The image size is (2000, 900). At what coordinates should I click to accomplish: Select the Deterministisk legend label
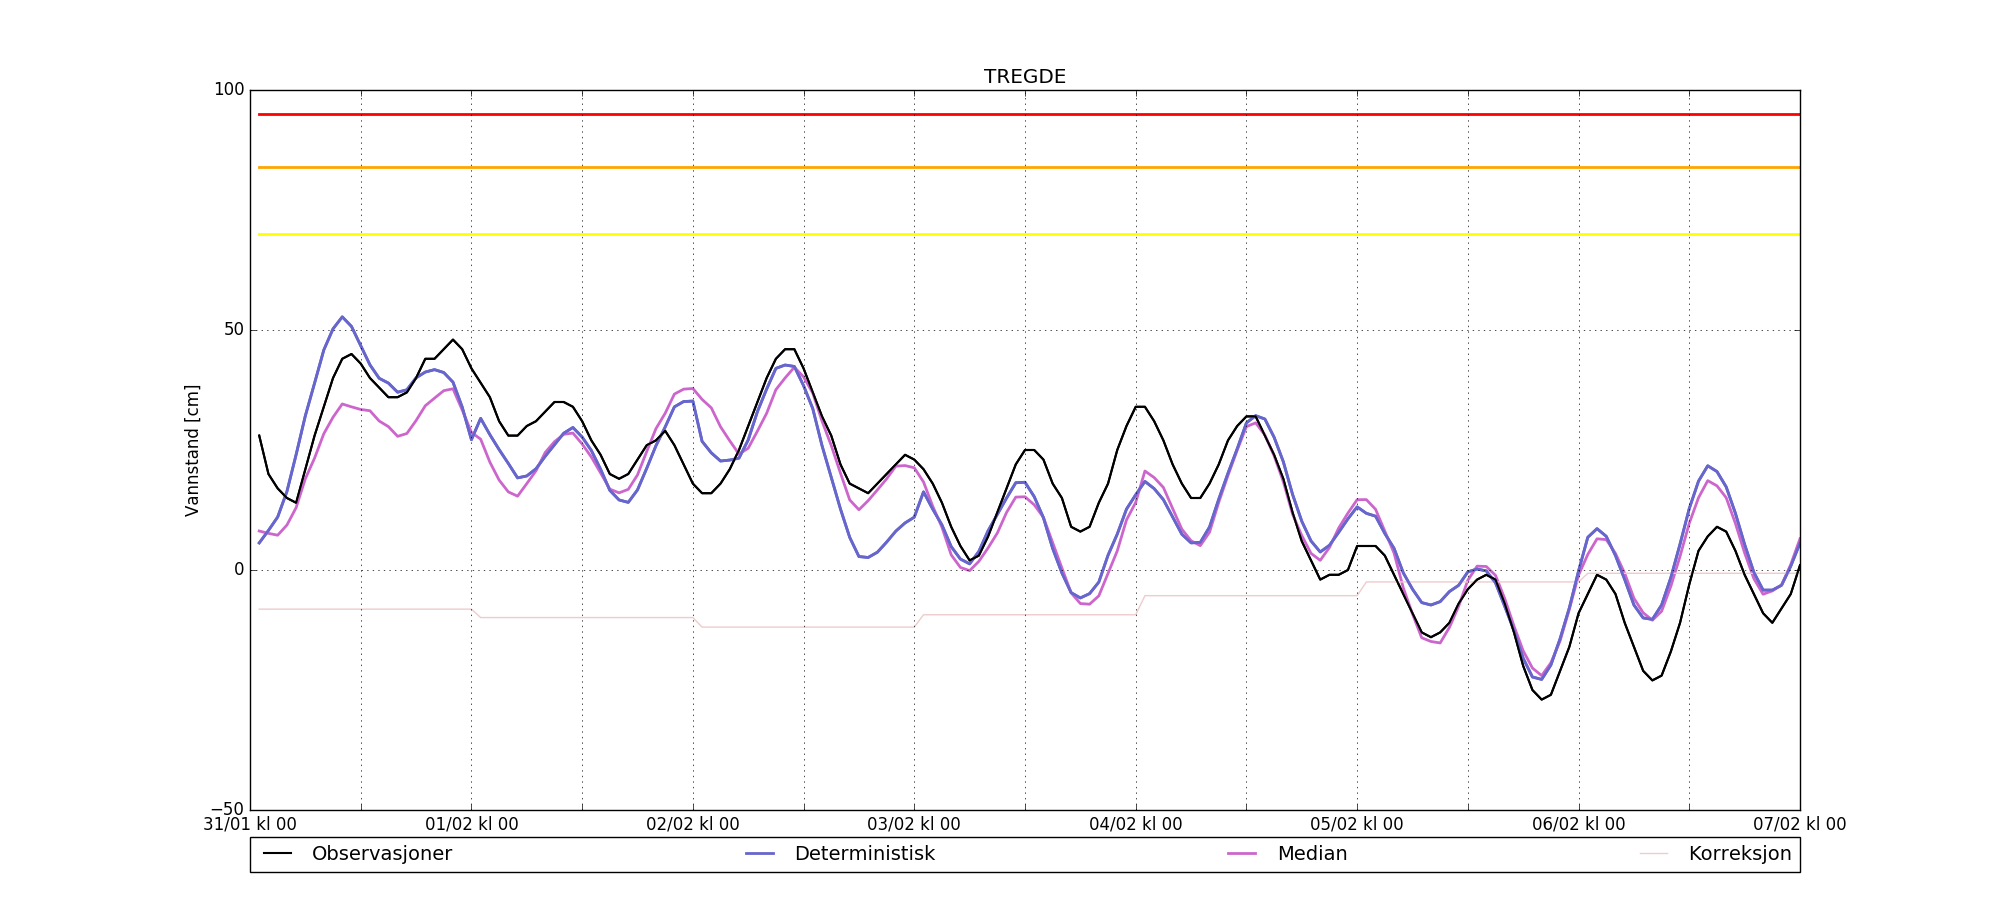pyautogui.click(x=864, y=854)
